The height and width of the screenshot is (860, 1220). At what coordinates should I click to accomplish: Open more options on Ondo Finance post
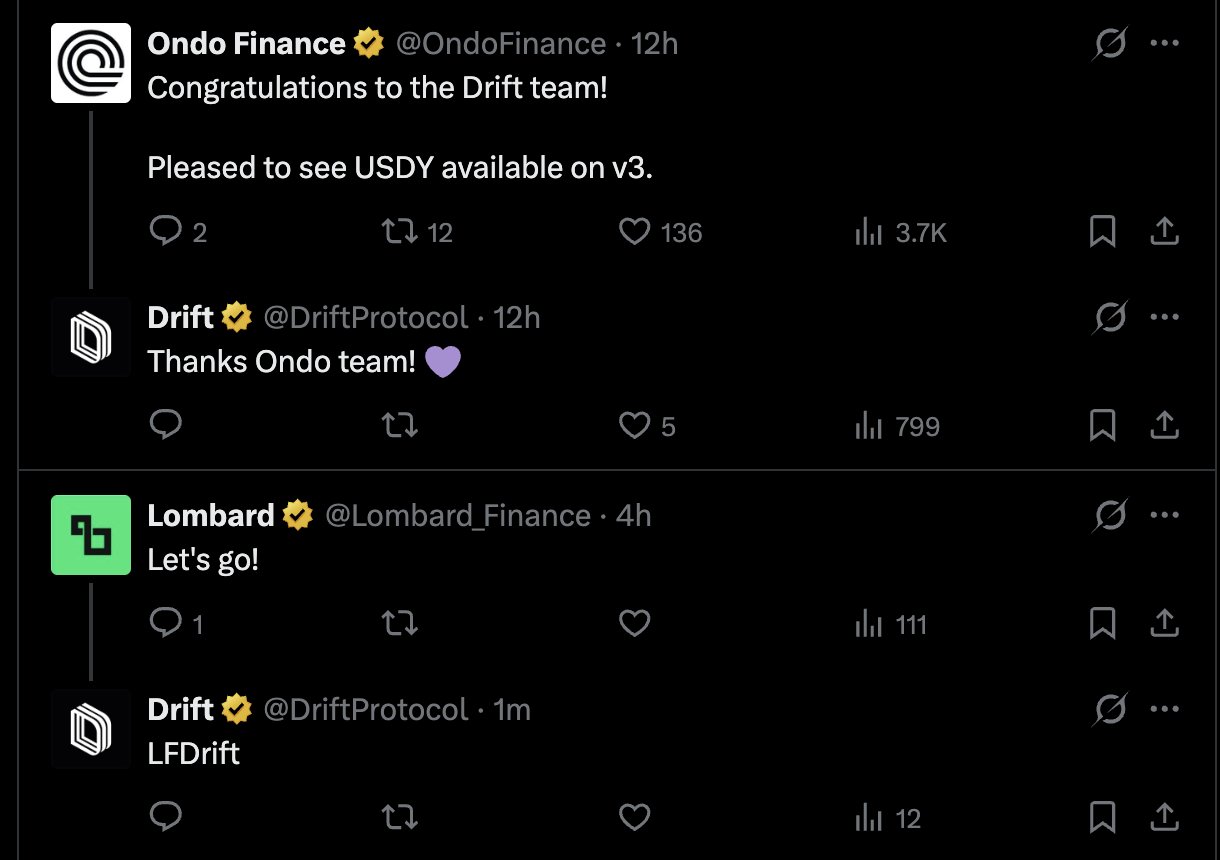1165,43
